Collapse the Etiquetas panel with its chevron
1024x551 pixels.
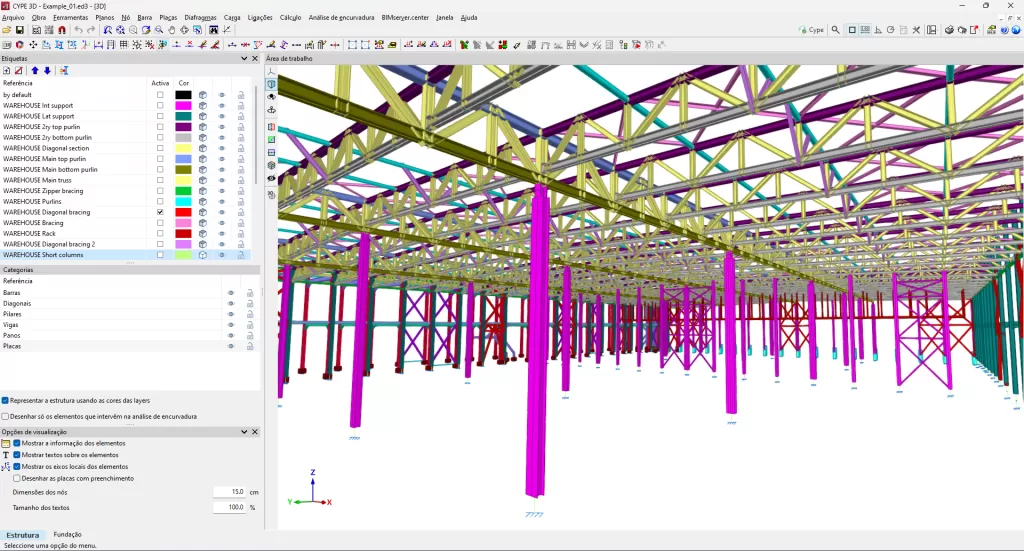[x=243, y=59]
